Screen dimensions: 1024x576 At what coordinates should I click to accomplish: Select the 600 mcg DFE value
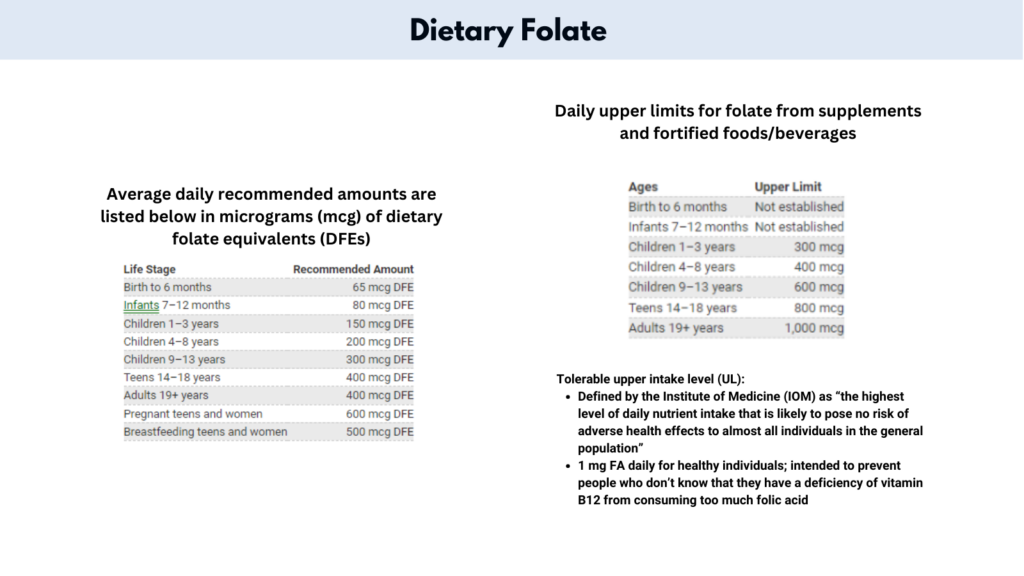tap(379, 414)
